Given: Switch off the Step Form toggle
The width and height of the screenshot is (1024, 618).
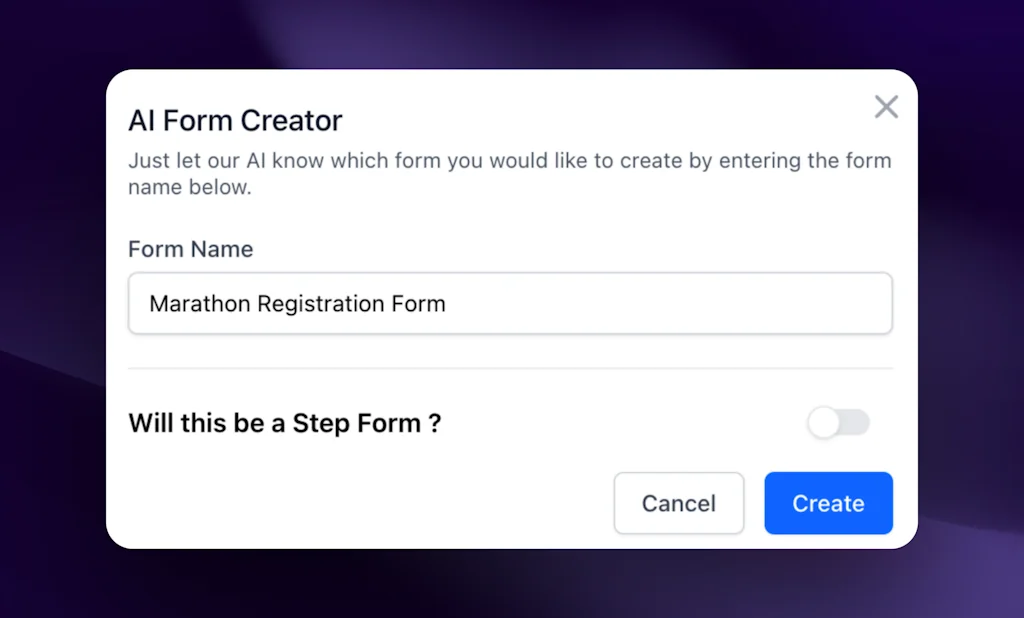Looking at the screenshot, I should tap(839, 422).
